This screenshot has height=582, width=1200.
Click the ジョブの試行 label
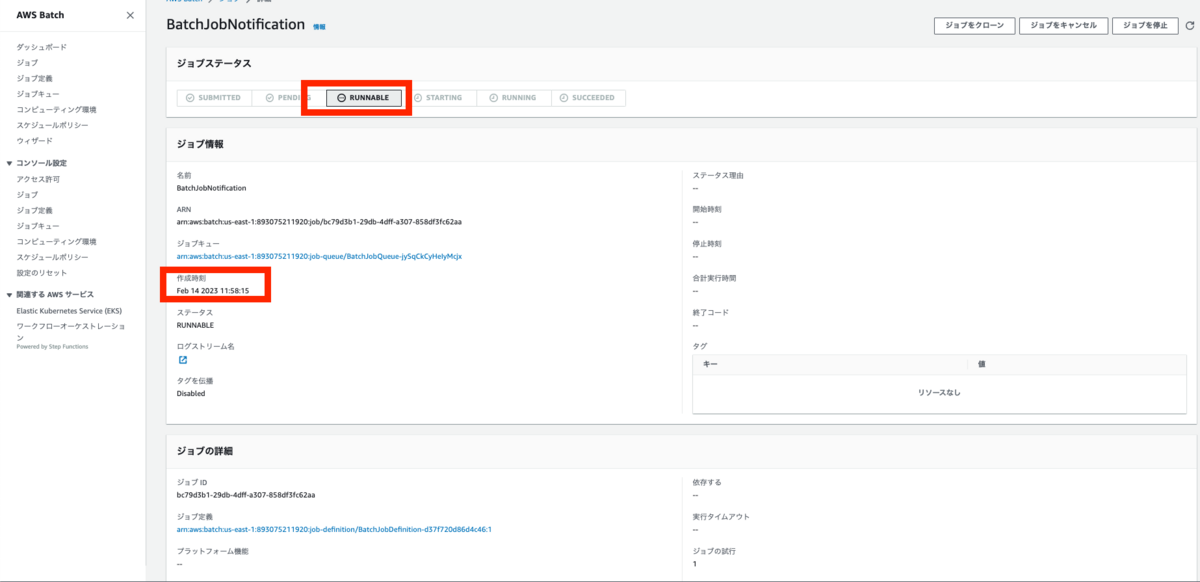(x=714, y=551)
